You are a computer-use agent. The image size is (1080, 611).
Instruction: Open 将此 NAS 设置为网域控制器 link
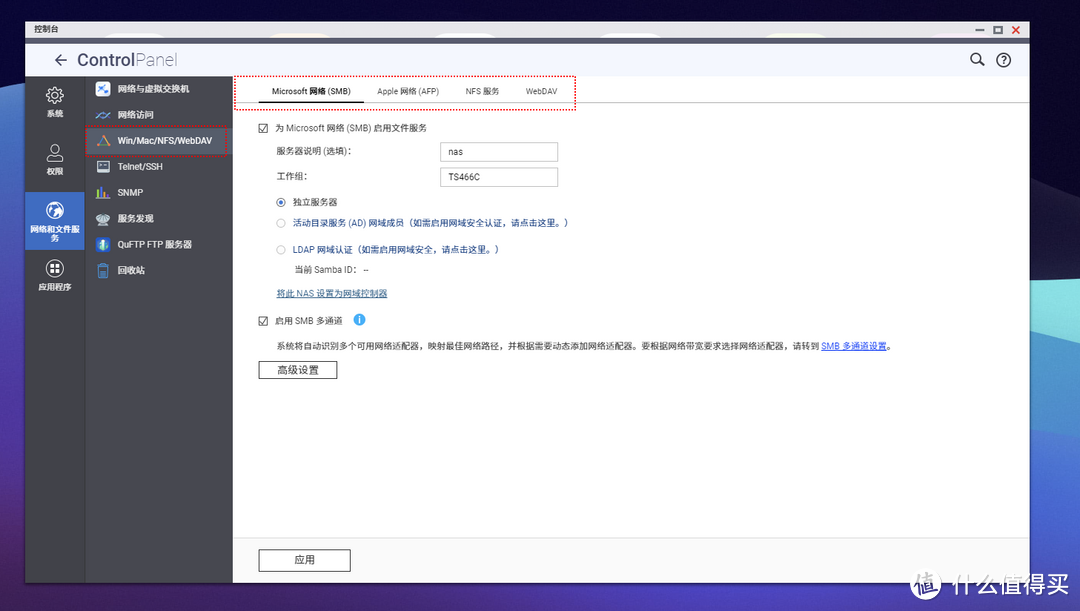point(332,293)
